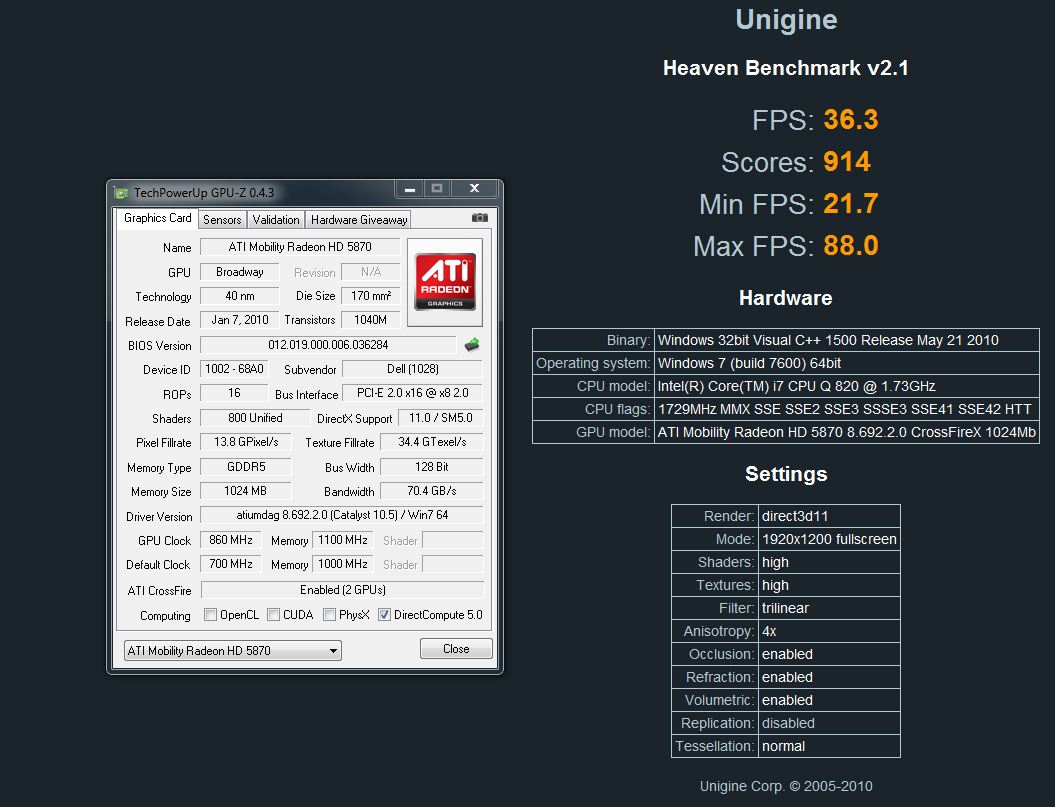
Task: Click the GPU Clock field showing 860 MHz
Action: [231, 540]
